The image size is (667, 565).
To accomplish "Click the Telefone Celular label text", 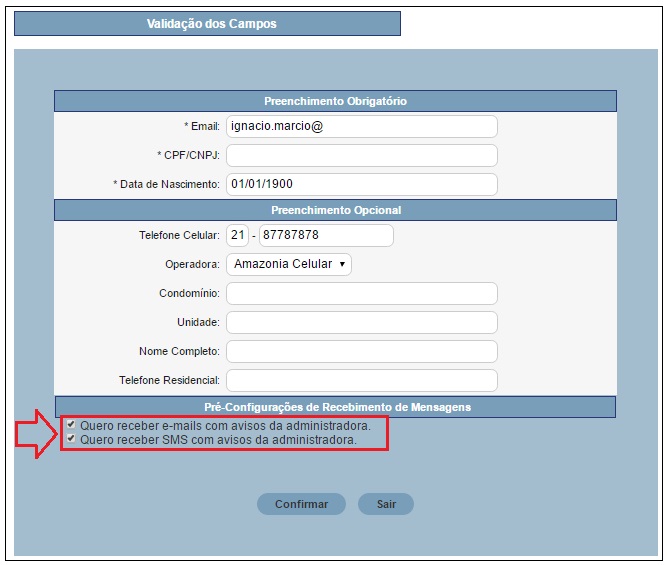I will point(178,236).
